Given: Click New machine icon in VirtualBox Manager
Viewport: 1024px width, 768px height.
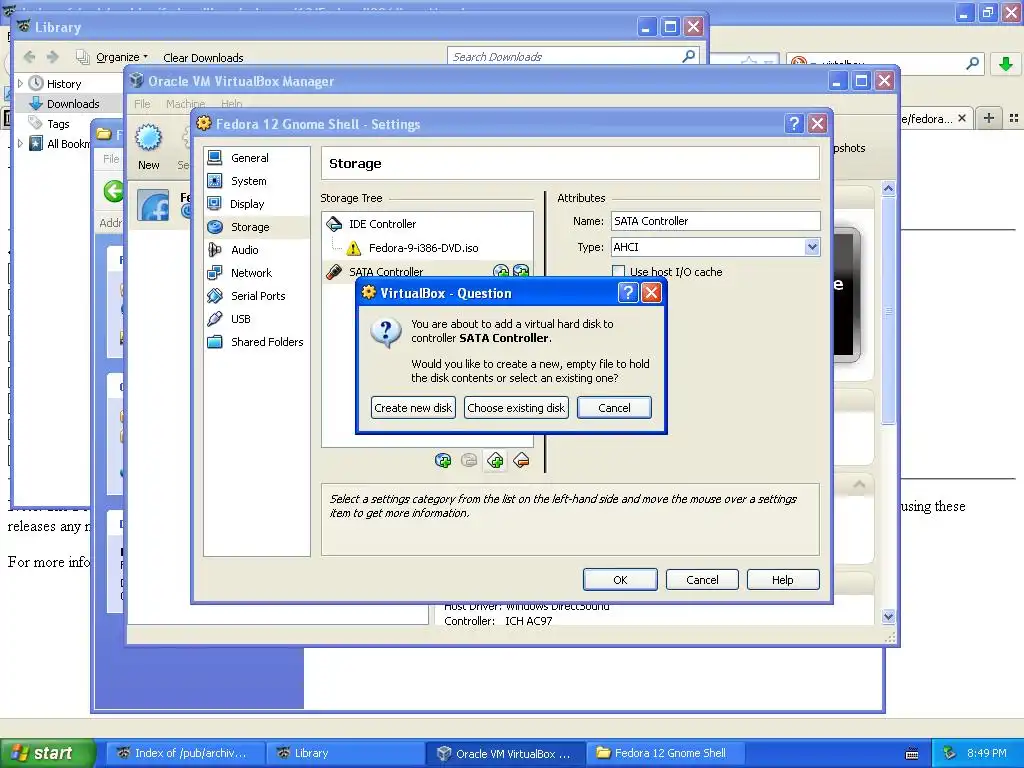Looking at the screenshot, I should click(148, 148).
